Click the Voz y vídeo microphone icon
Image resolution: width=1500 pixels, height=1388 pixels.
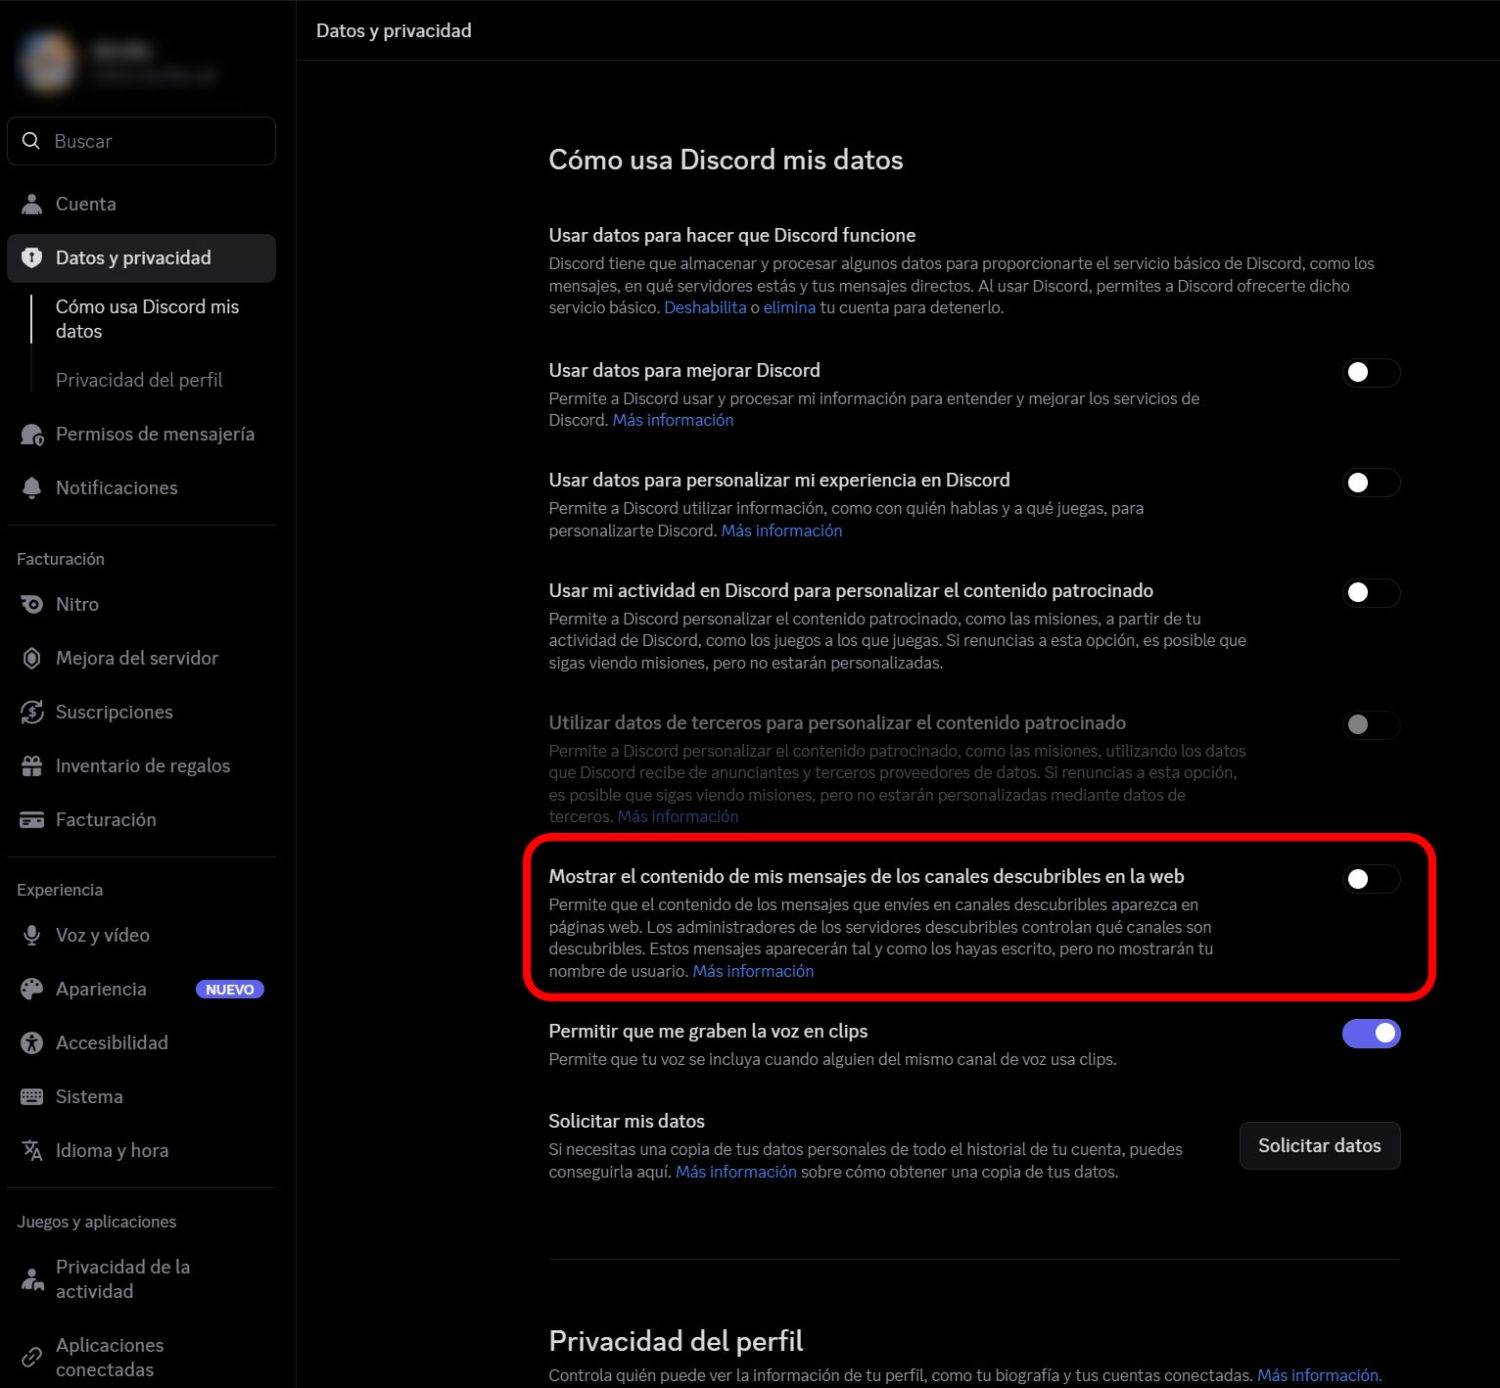[32, 935]
